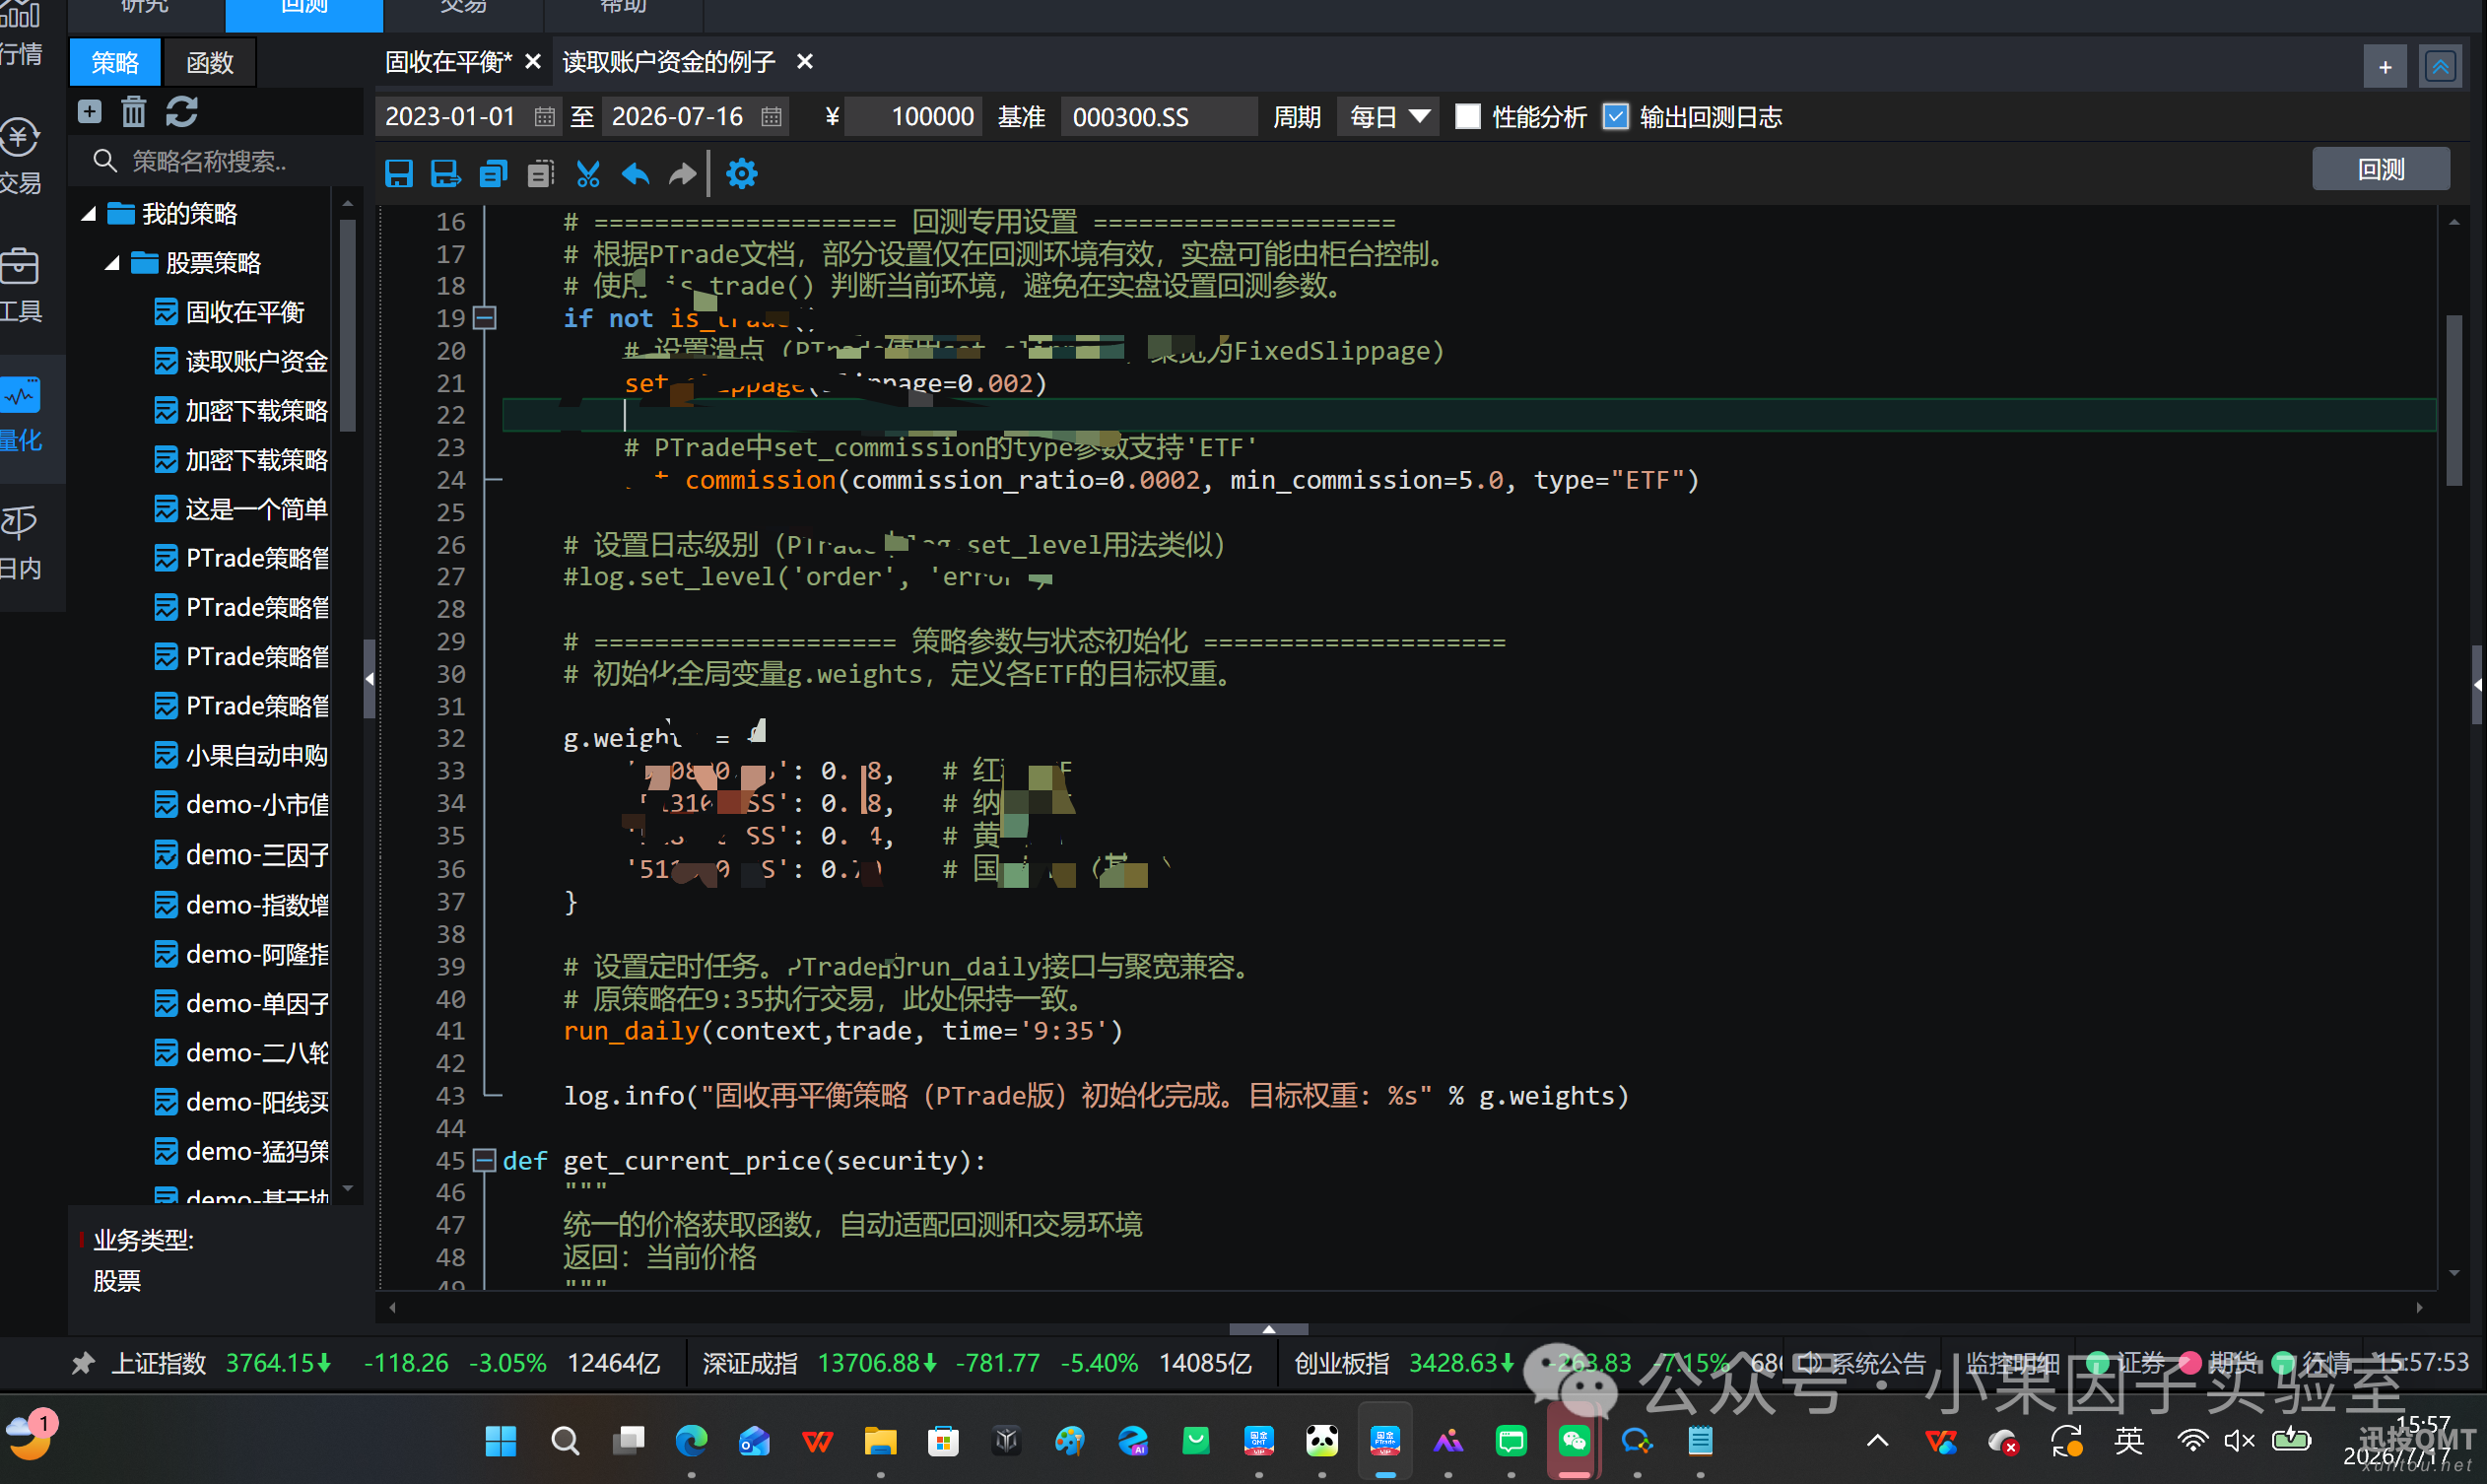
Task: Click the WeChat icon in taskbar
Action: (1574, 1441)
